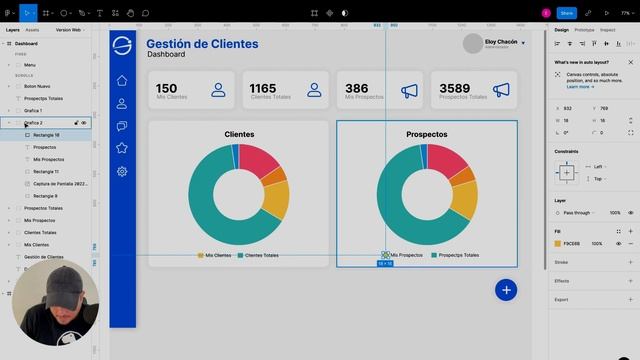Image resolution: width=640 pixels, height=360 pixels.
Task: Select the Hand tool
Action: point(131,13)
